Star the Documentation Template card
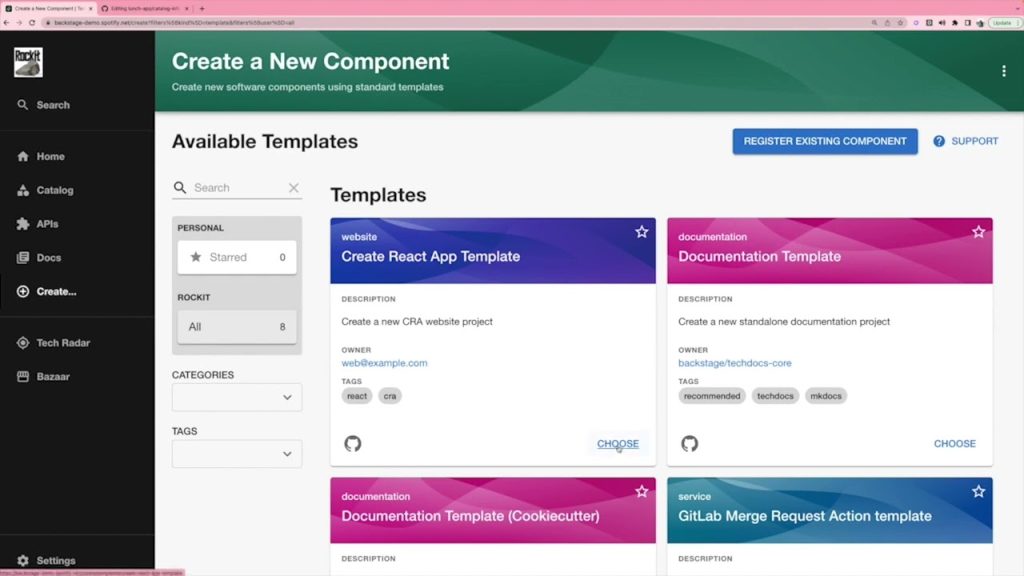 pyautogui.click(x=978, y=232)
